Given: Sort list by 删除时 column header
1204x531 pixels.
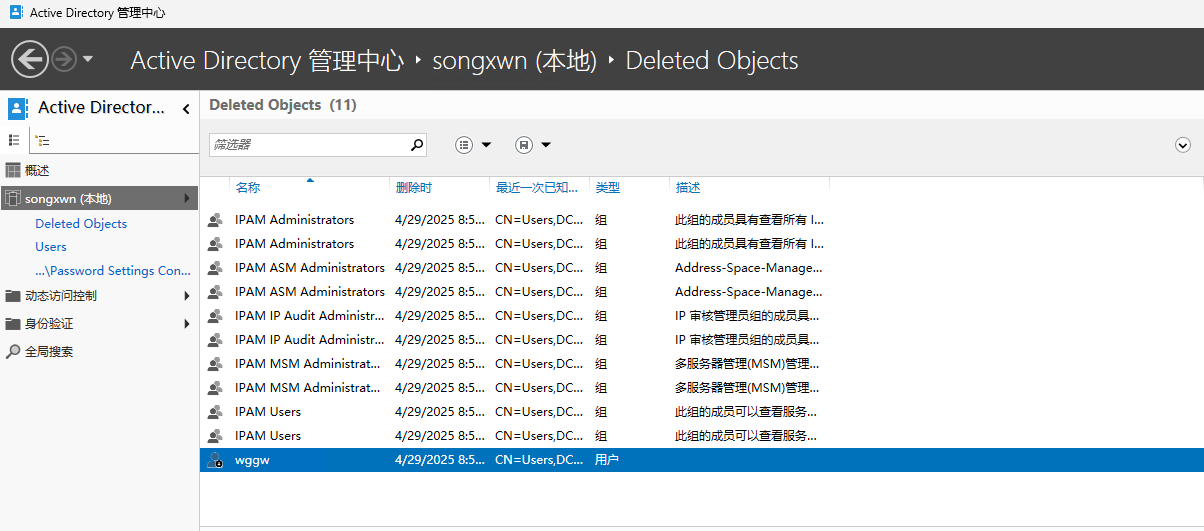Looking at the screenshot, I should click(x=413, y=188).
